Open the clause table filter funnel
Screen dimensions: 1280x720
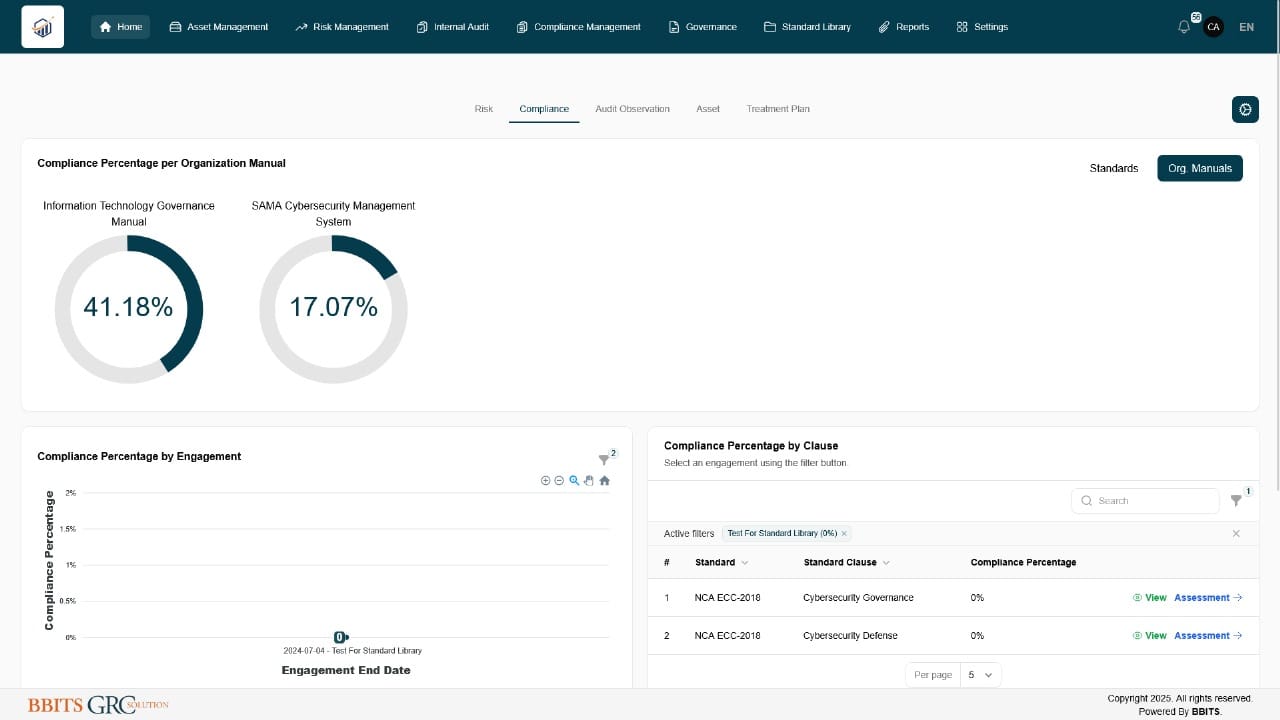point(1236,501)
